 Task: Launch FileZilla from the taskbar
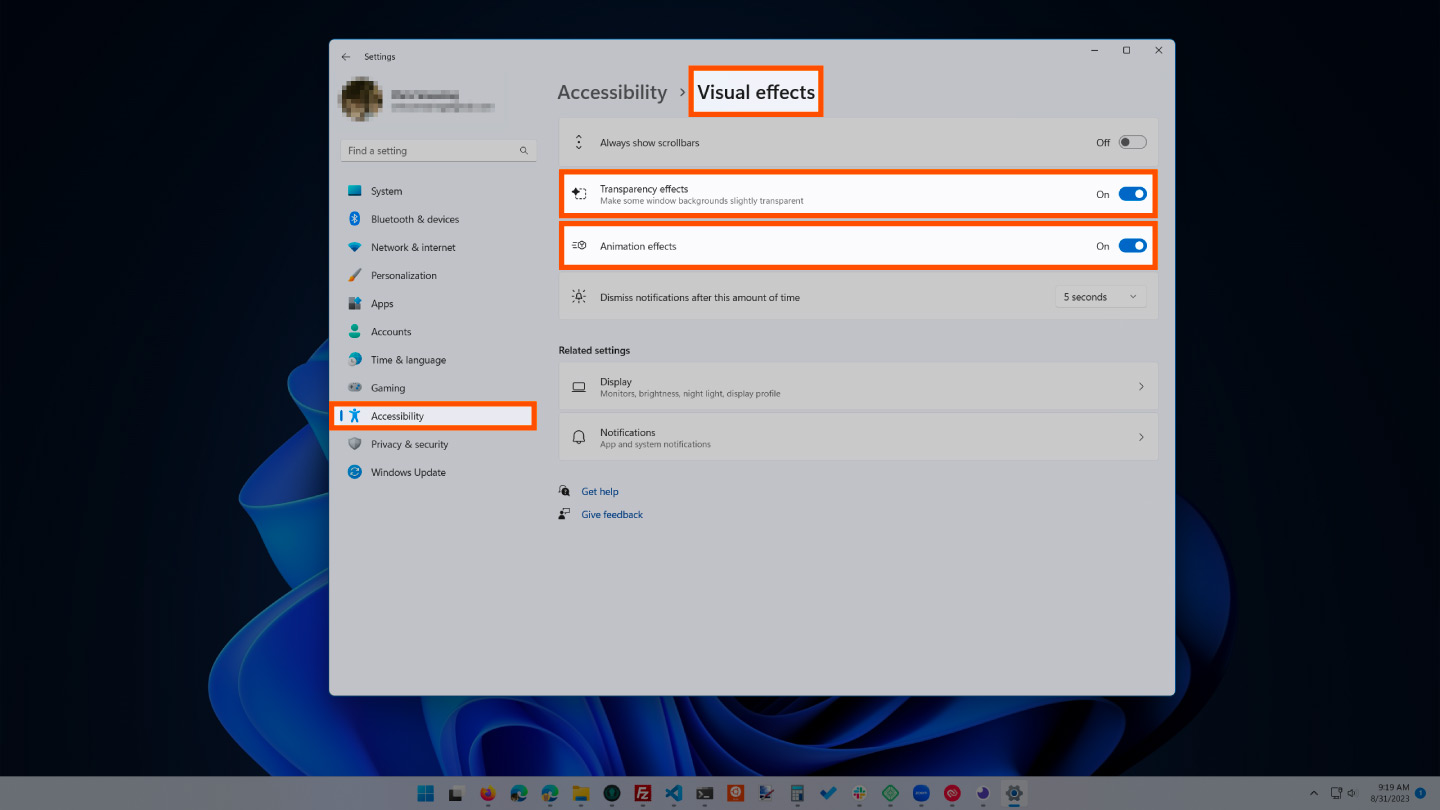pos(643,793)
